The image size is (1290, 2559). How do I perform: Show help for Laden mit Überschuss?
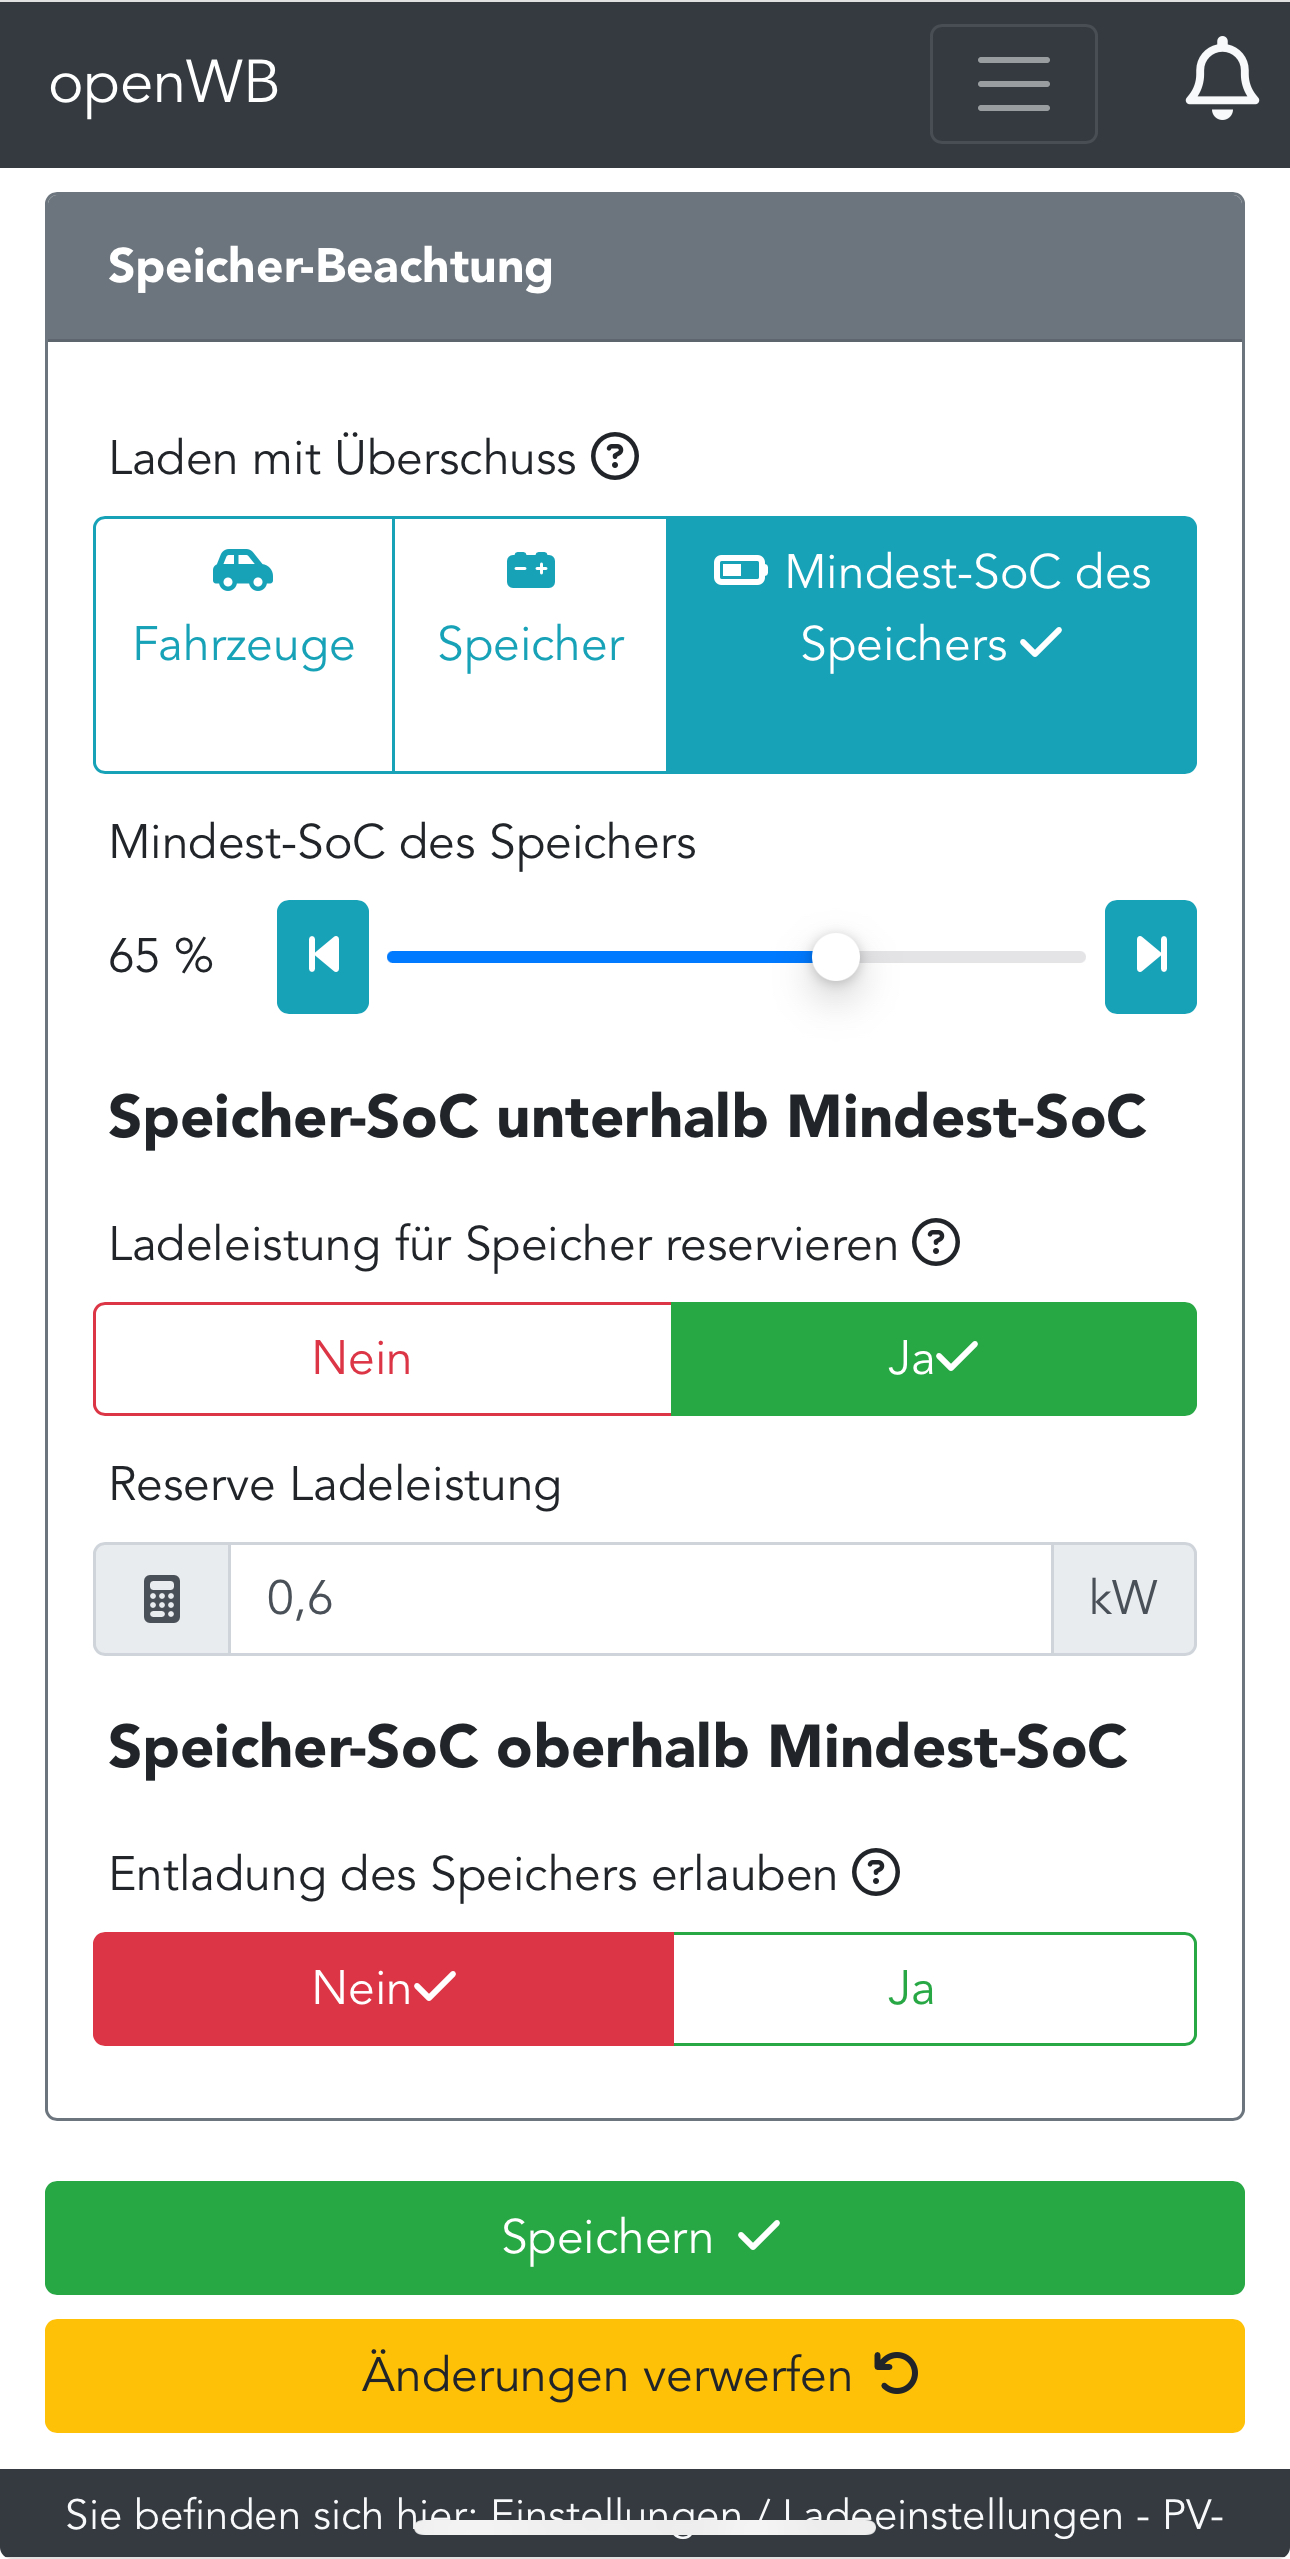[x=615, y=457]
